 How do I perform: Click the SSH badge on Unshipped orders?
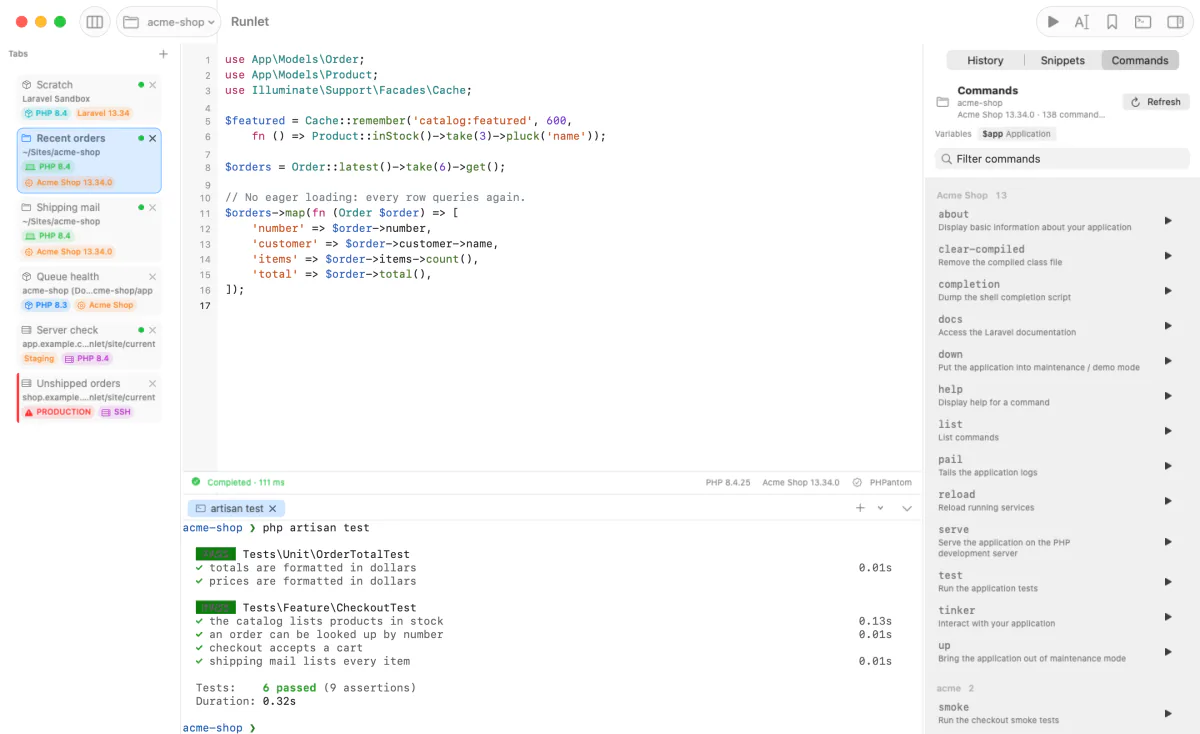pos(116,412)
